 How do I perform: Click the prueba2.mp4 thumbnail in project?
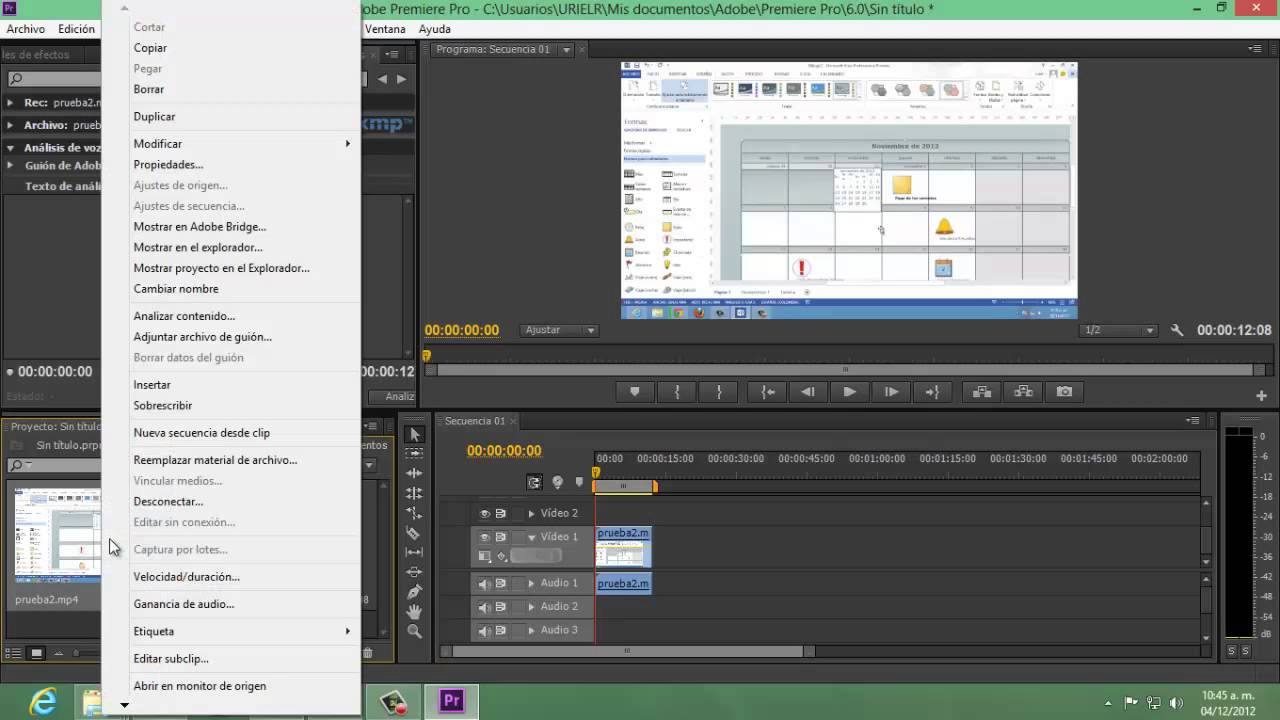[58, 535]
